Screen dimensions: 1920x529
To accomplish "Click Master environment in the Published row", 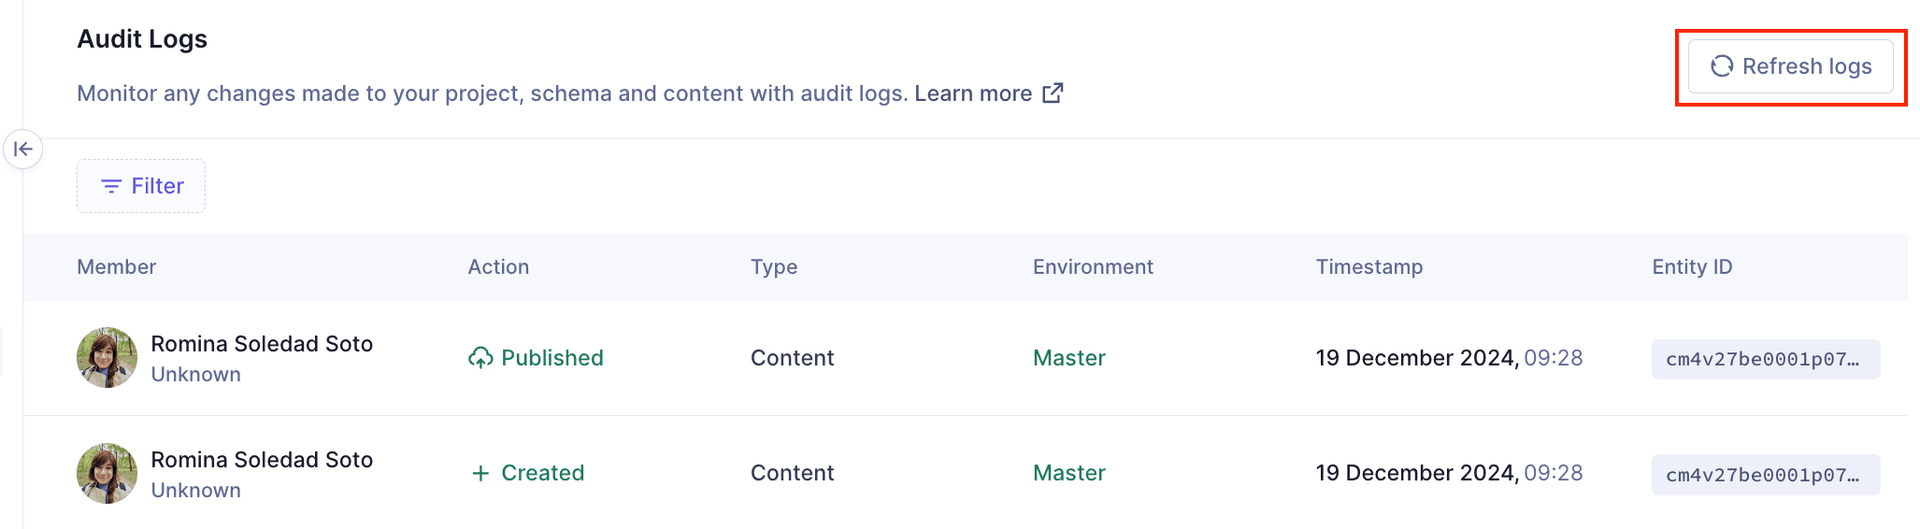I will 1069,358.
